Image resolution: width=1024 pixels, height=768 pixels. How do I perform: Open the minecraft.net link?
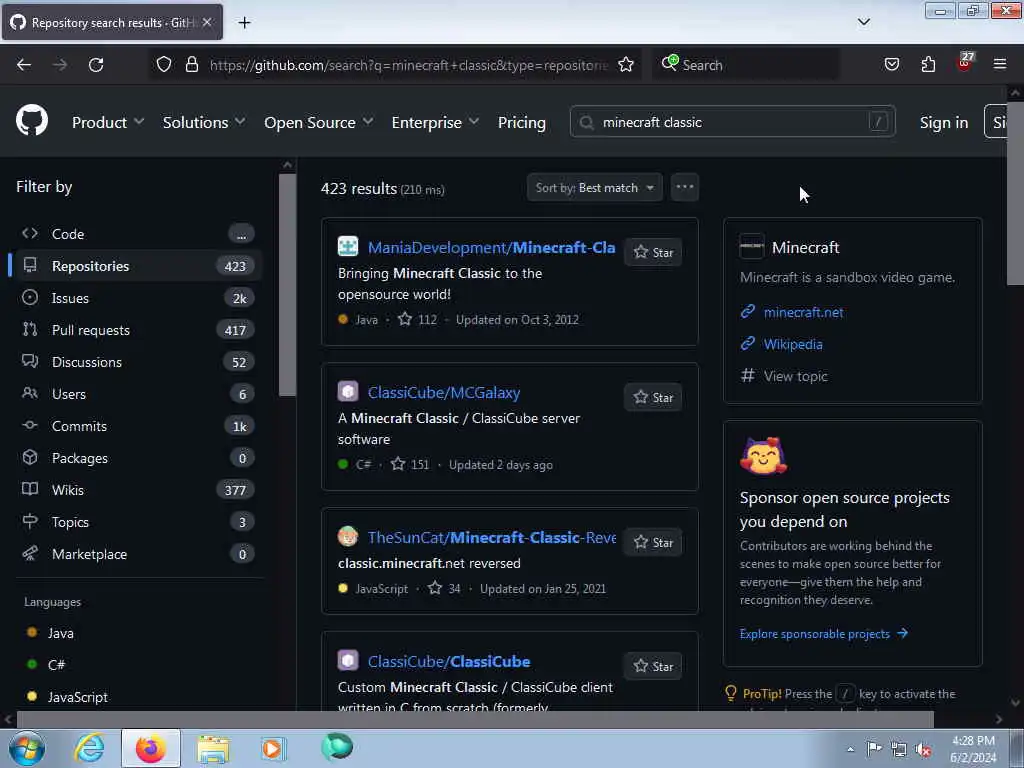pyautogui.click(x=803, y=312)
